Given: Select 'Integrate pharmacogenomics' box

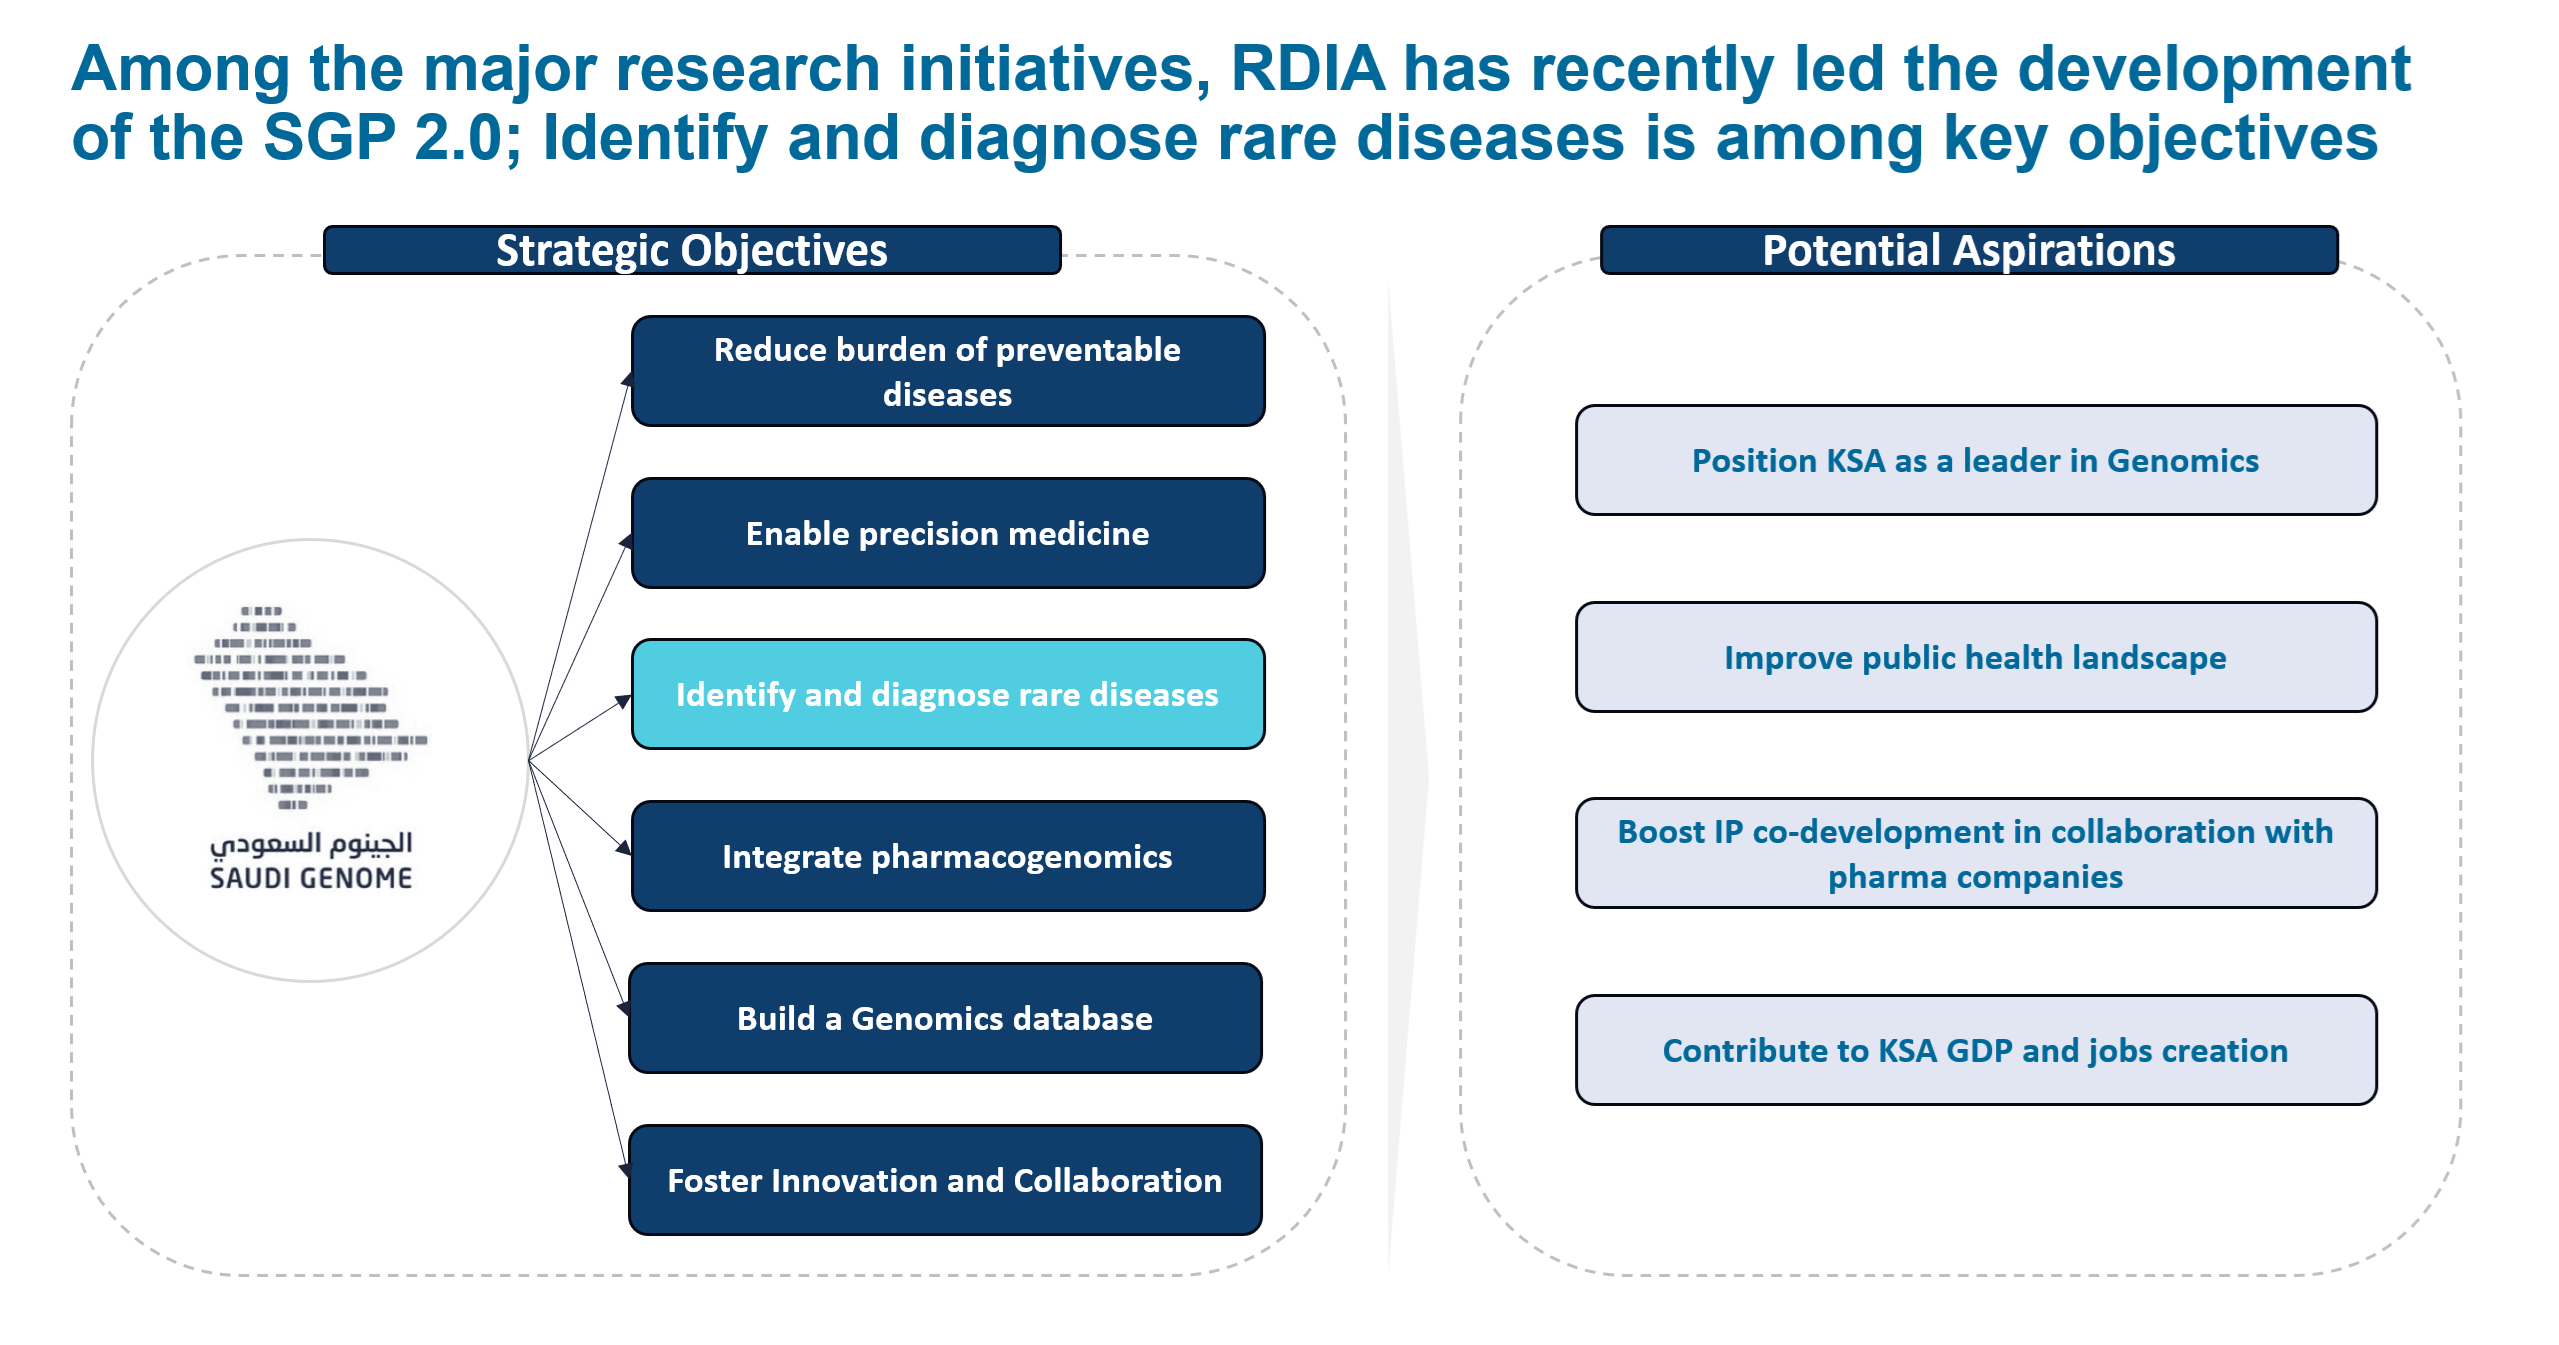Looking at the screenshot, I should pyautogui.click(x=948, y=856).
